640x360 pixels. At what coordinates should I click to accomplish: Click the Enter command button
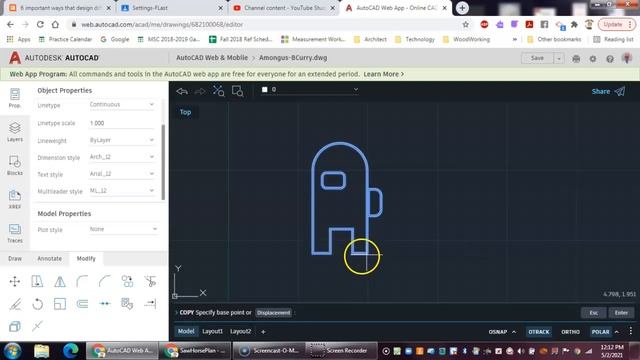pyautogui.click(x=621, y=313)
